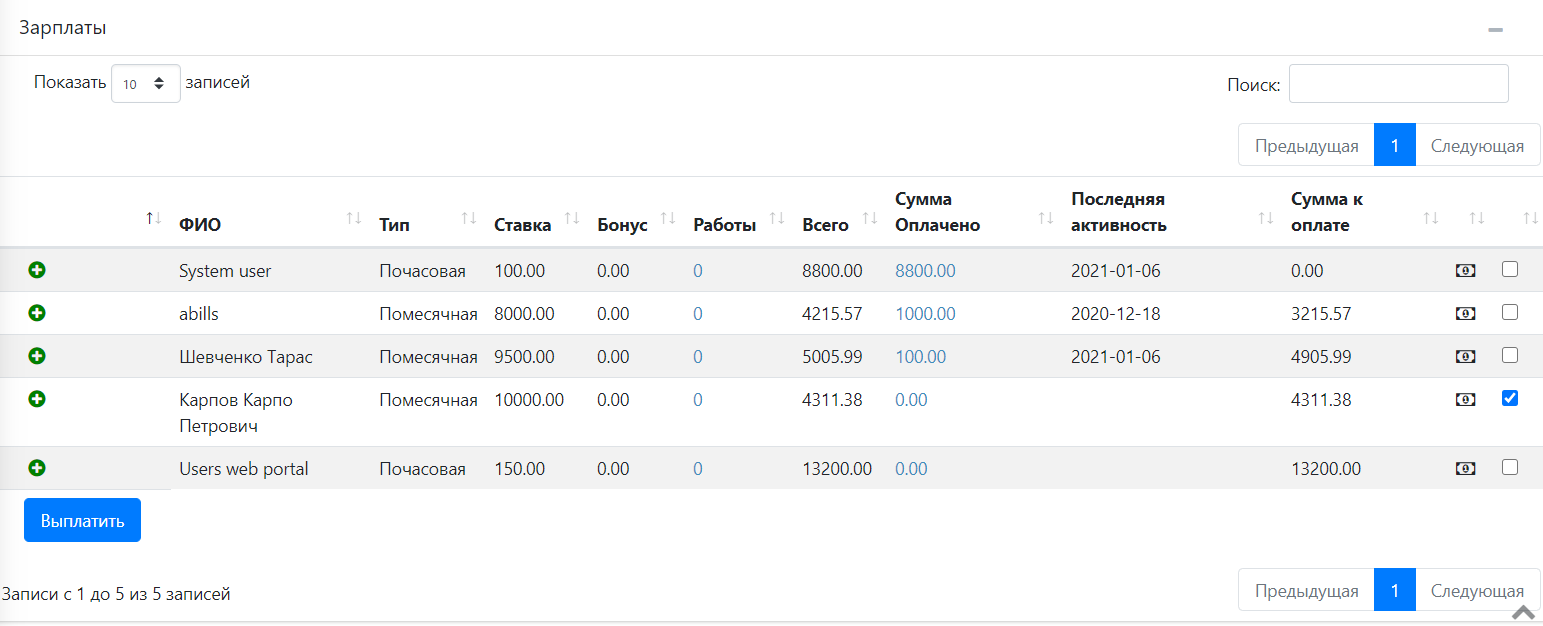Open details for Users web portal row

pos(37,468)
